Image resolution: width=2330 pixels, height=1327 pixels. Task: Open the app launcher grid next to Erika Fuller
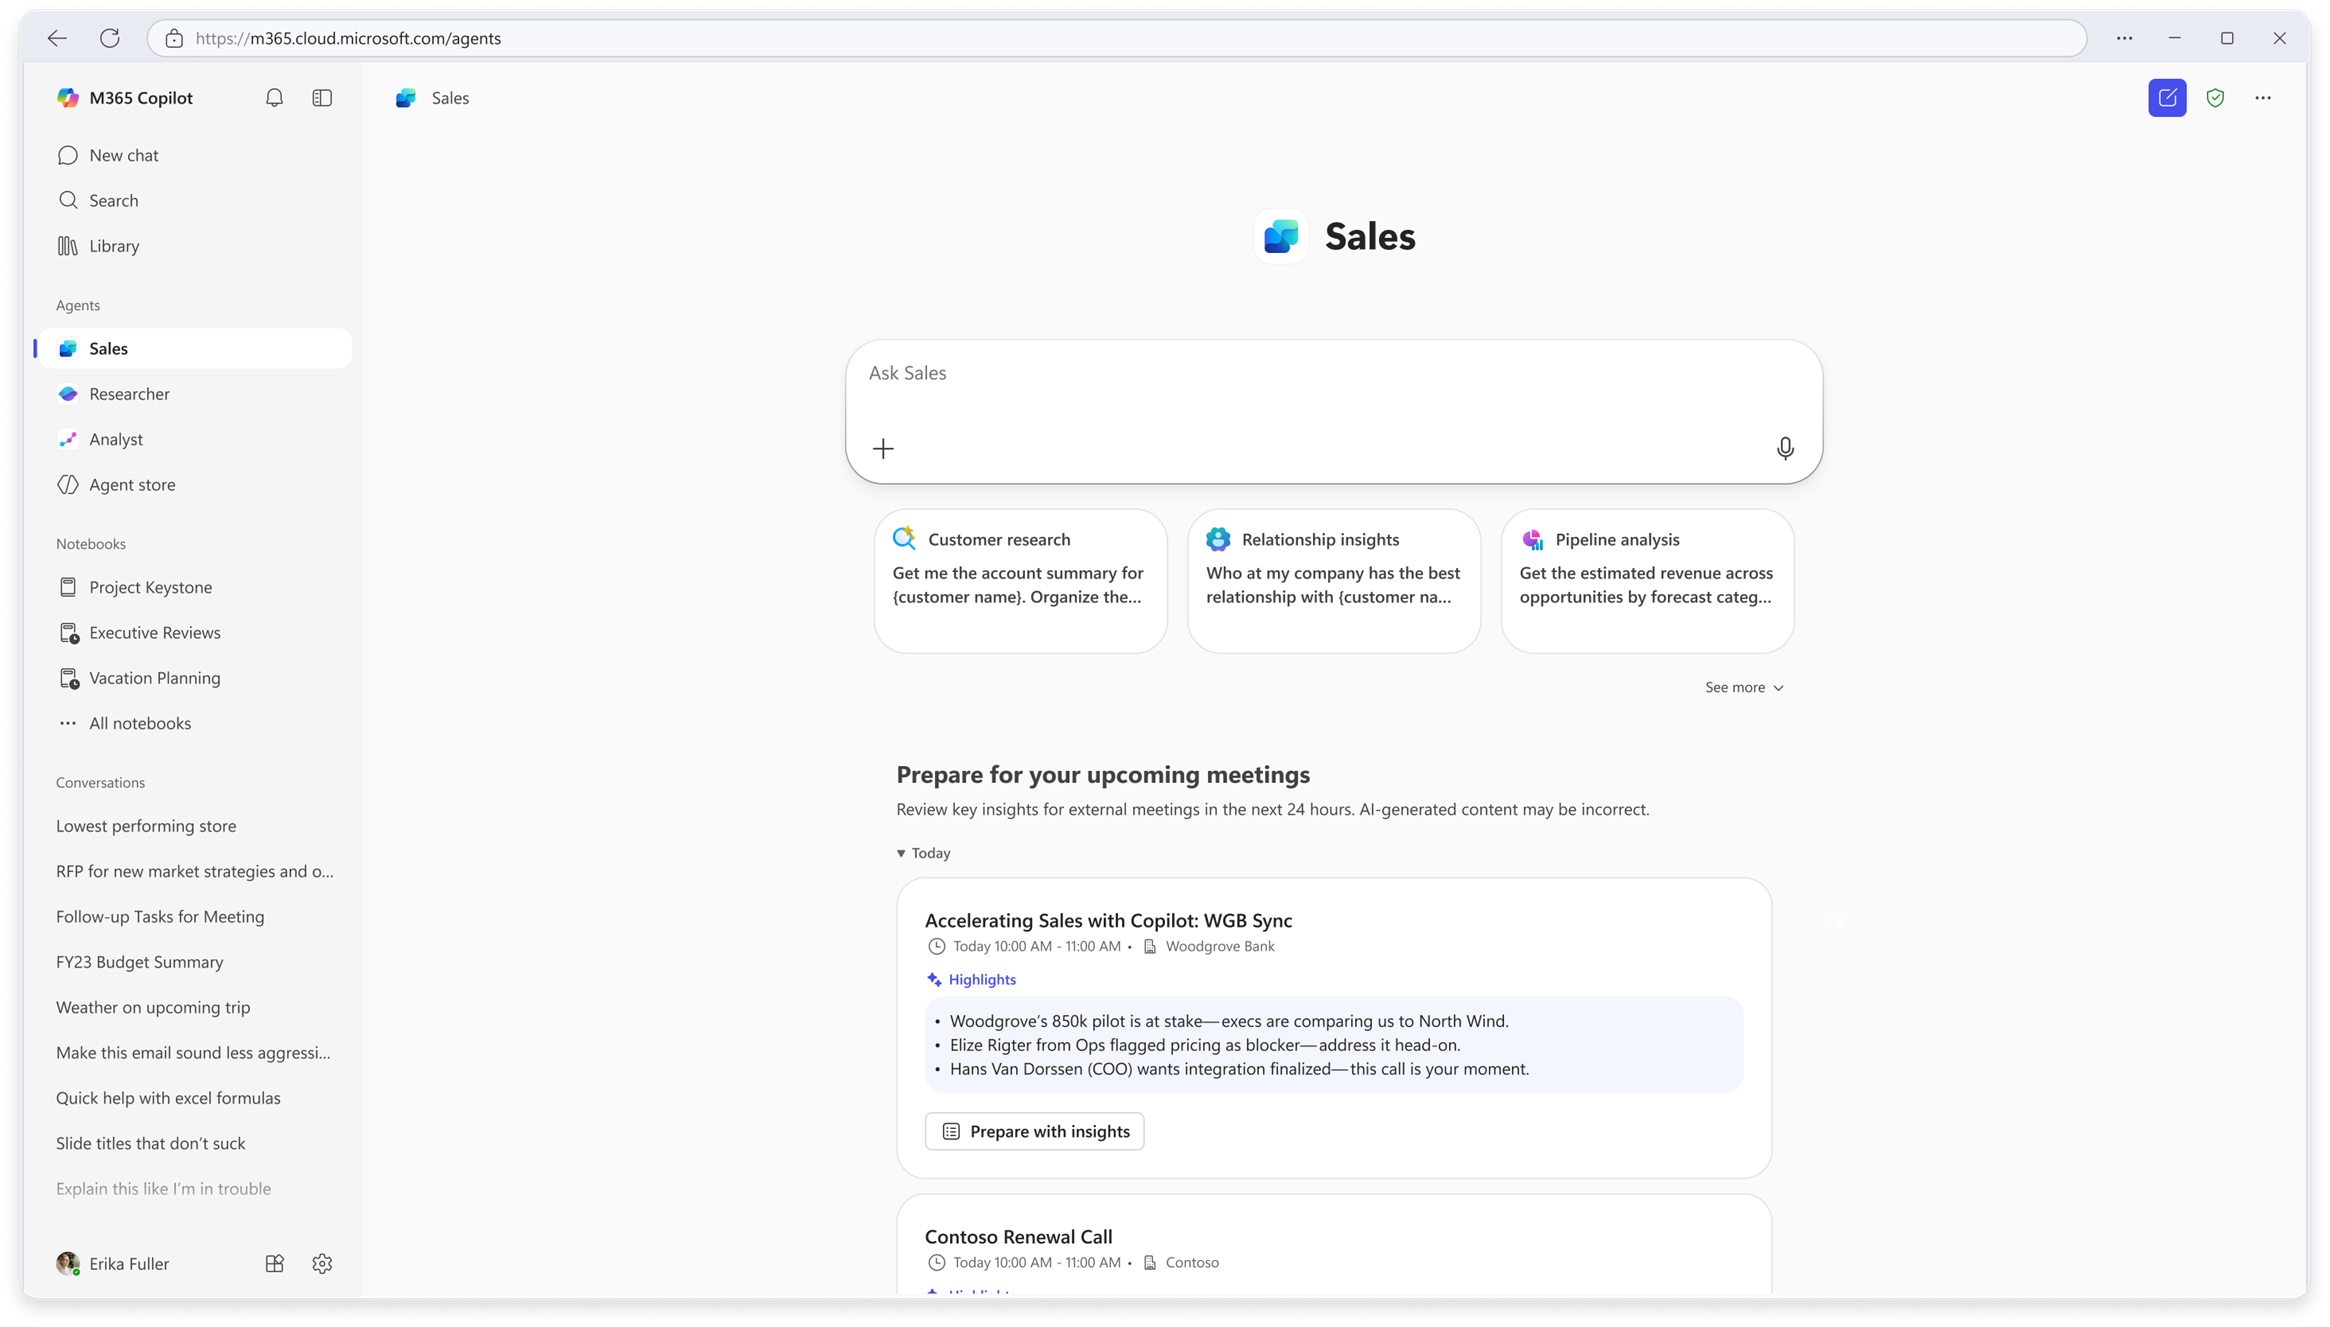(274, 1263)
